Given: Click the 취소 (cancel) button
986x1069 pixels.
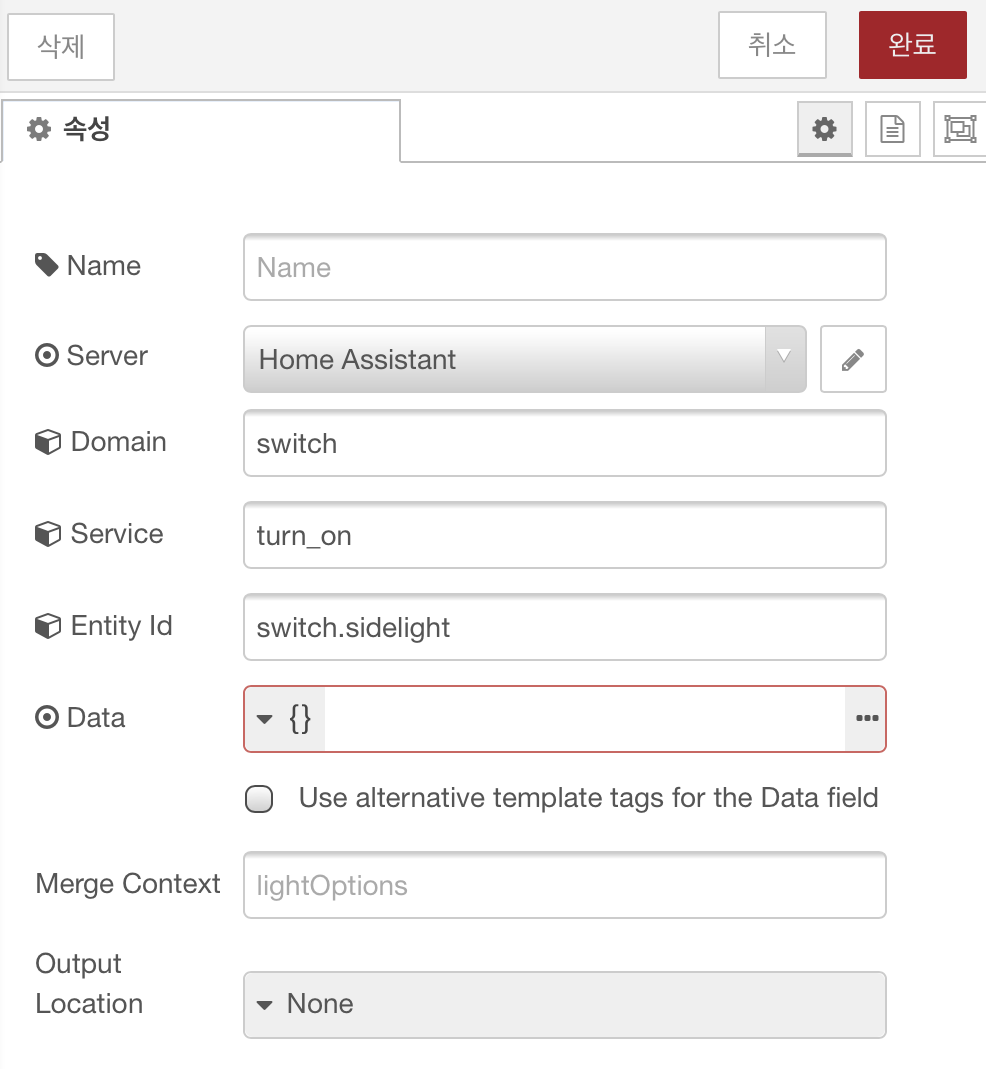Looking at the screenshot, I should 772,45.
